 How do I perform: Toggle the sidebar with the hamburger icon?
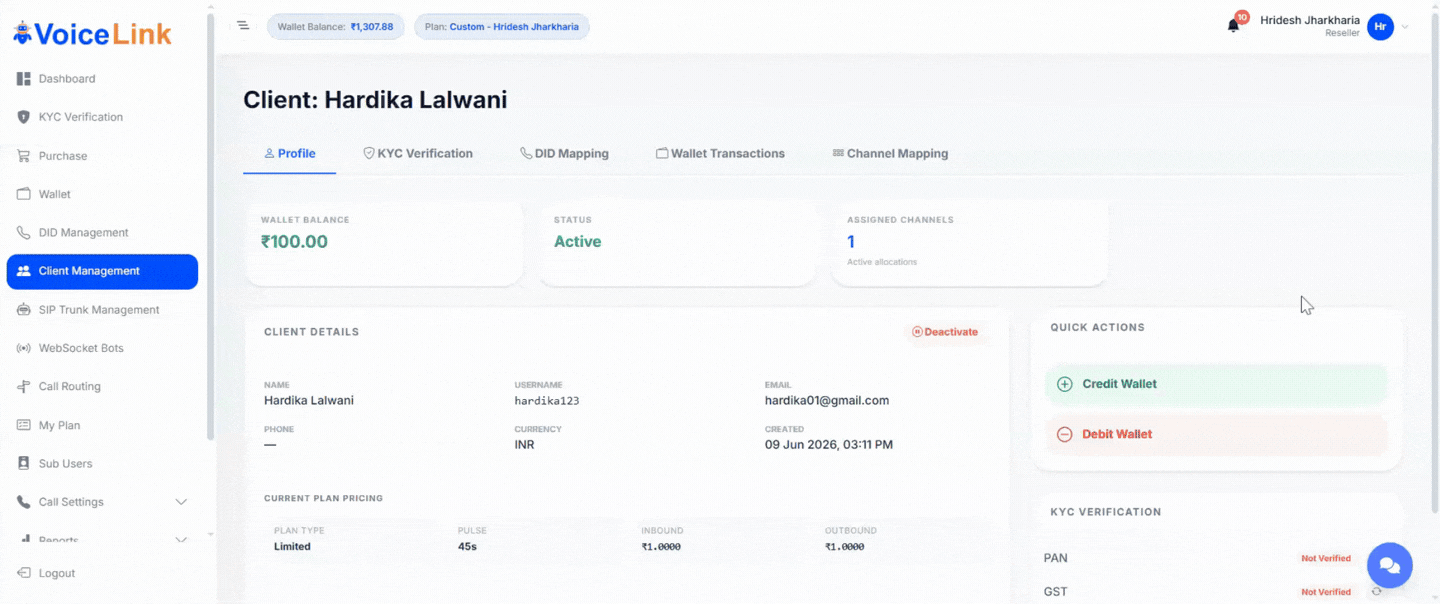pyautogui.click(x=243, y=26)
